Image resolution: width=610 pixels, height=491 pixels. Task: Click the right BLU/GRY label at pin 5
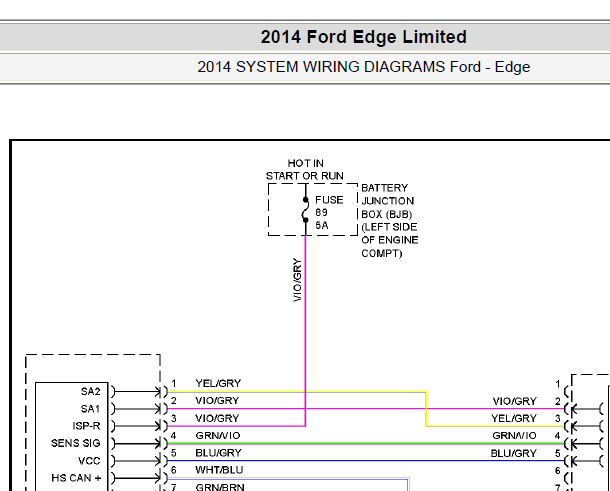coord(514,453)
